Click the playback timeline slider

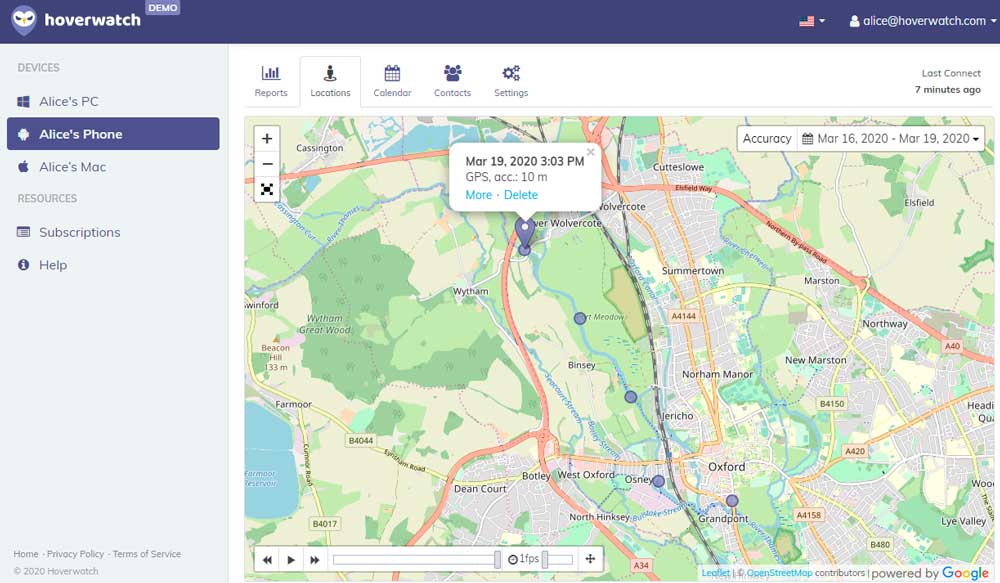(416, 560)
